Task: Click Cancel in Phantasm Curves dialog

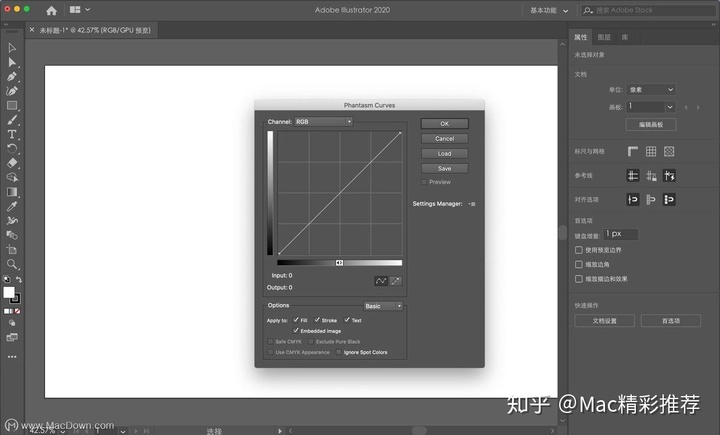Action: click(x=444, y=139)
